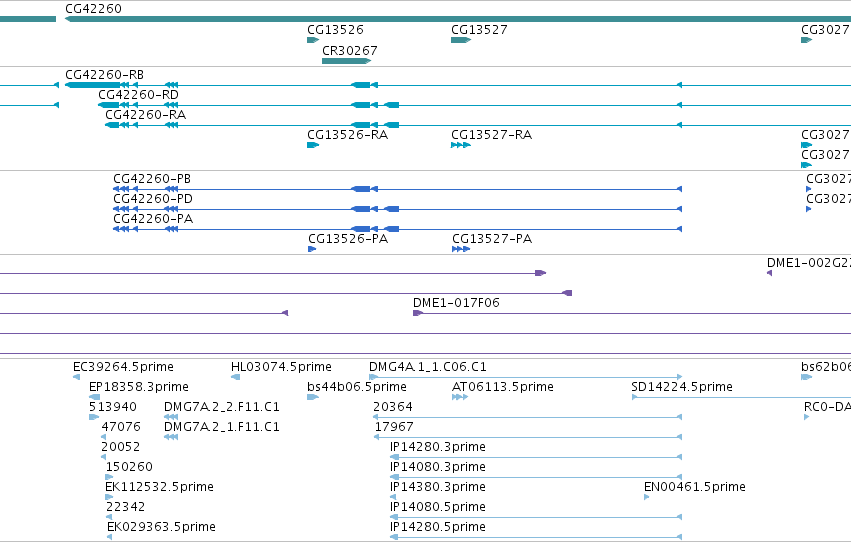Select the 17967 feature label

(394, 427)
